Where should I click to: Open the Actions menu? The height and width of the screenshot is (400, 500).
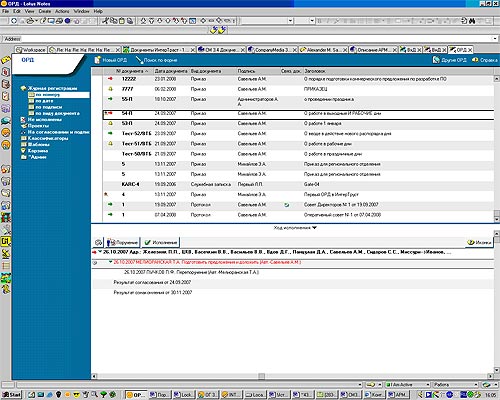[x=62, y=11]
